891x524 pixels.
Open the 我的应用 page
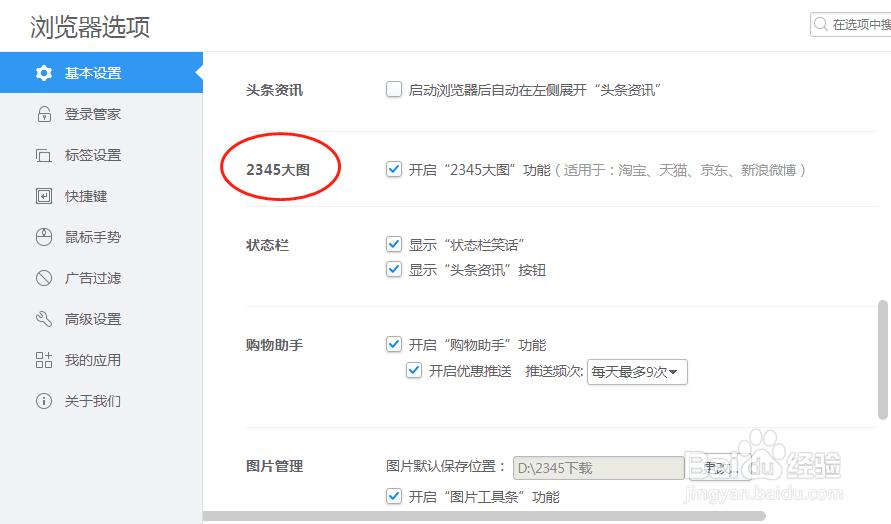(x=101, y=360)
